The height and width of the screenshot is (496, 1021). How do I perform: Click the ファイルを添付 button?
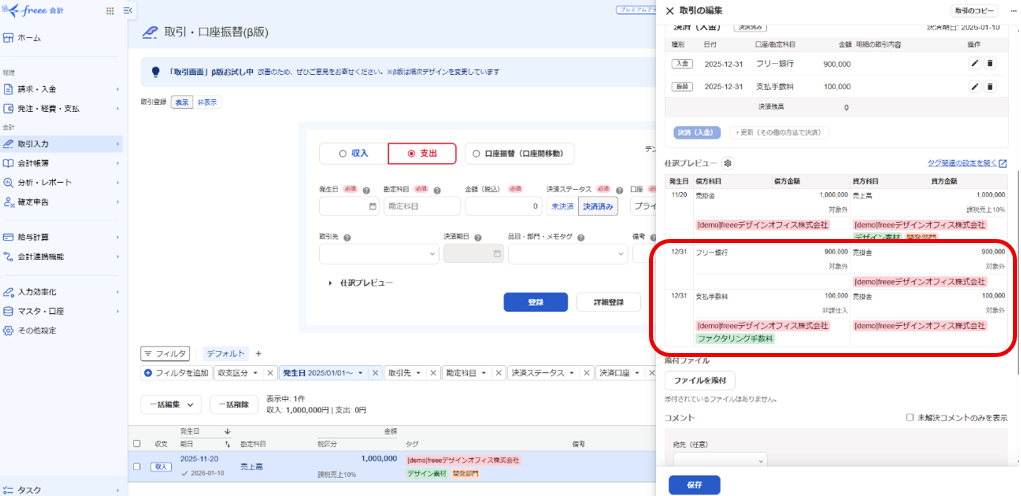[x=700, y=380]
